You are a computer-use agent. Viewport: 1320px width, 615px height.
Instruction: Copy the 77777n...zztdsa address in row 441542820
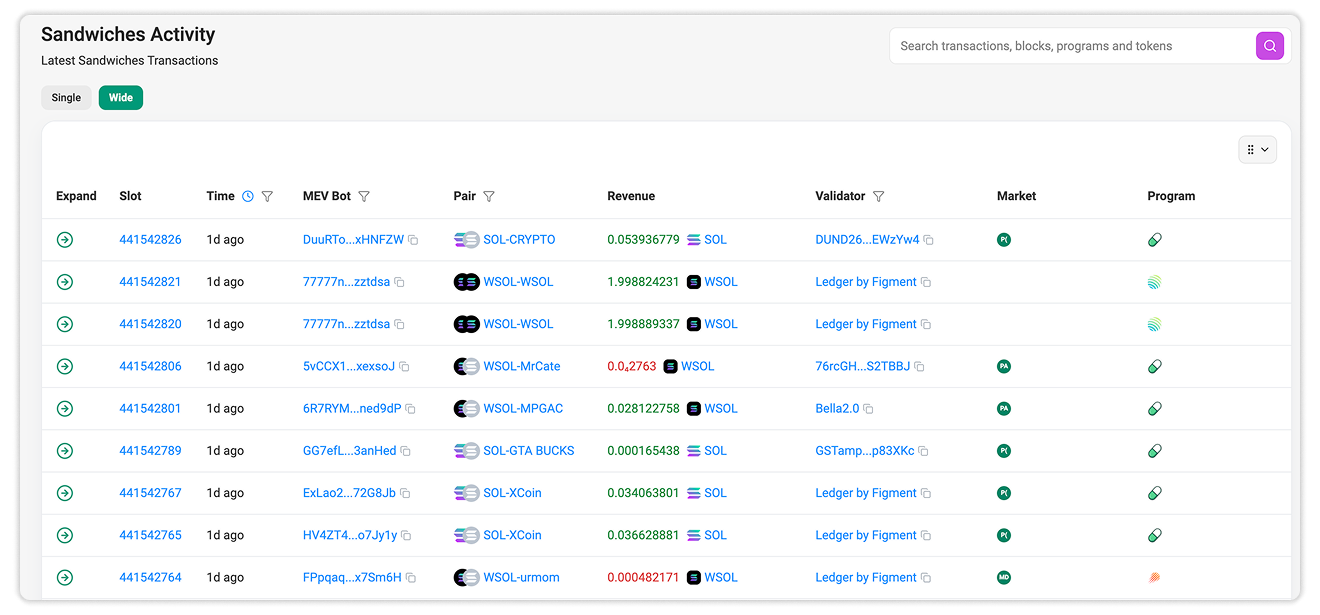point(399,325)
